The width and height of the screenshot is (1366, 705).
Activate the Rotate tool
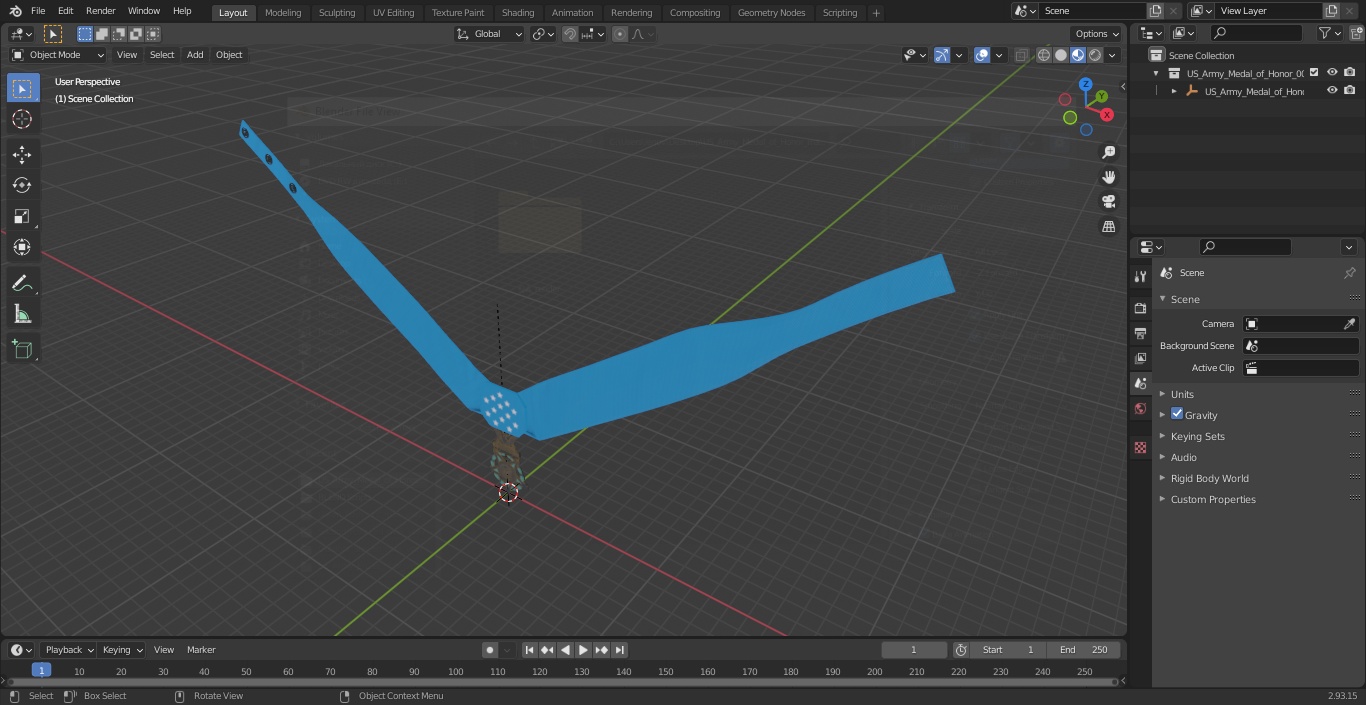[22, 185]
